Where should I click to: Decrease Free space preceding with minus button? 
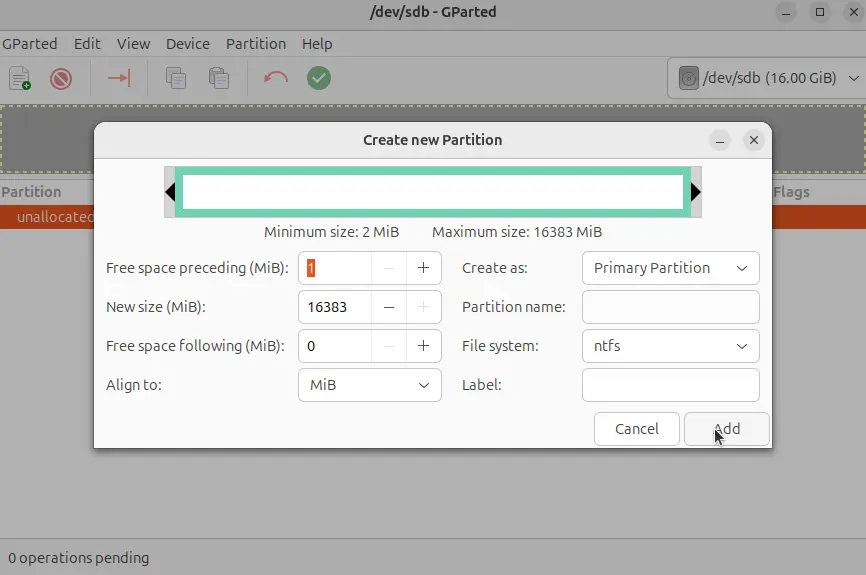coord(389,268)
